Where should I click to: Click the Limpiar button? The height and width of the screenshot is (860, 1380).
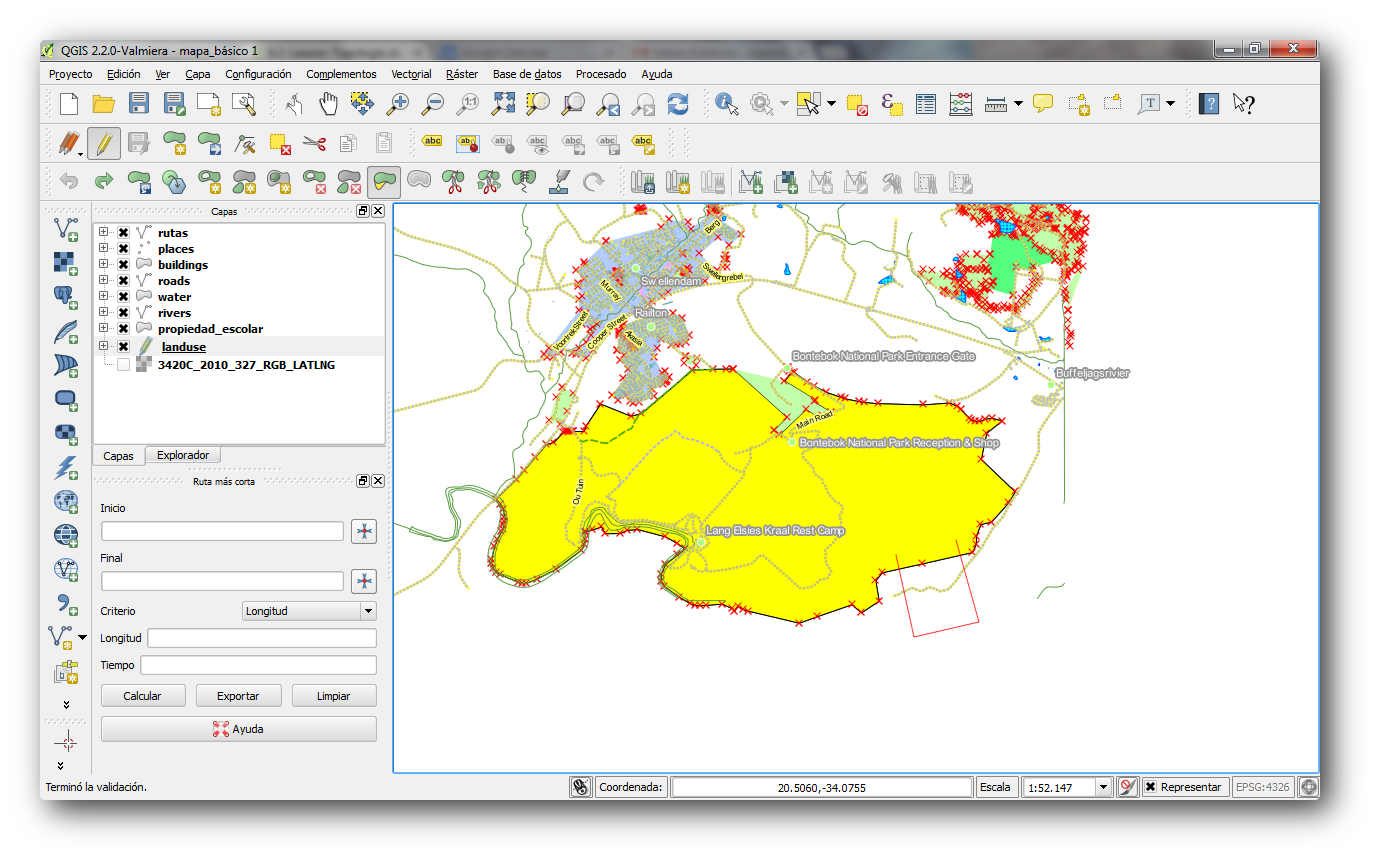click(333, 696)
